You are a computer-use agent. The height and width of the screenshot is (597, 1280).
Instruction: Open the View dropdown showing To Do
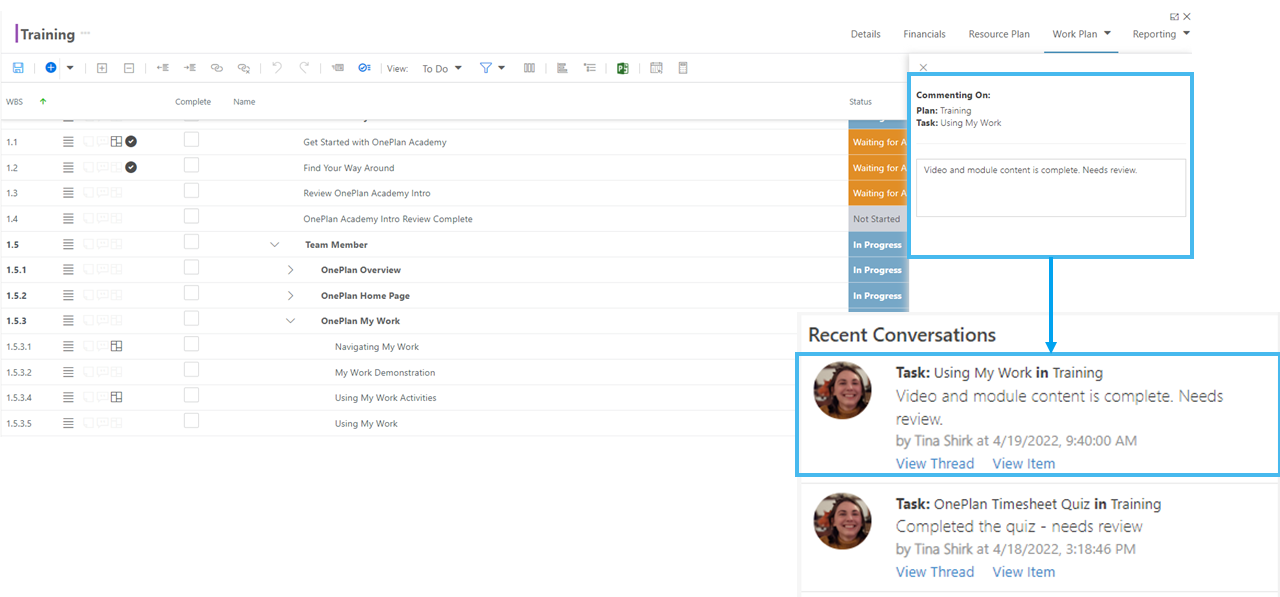[x=441, y=68]
